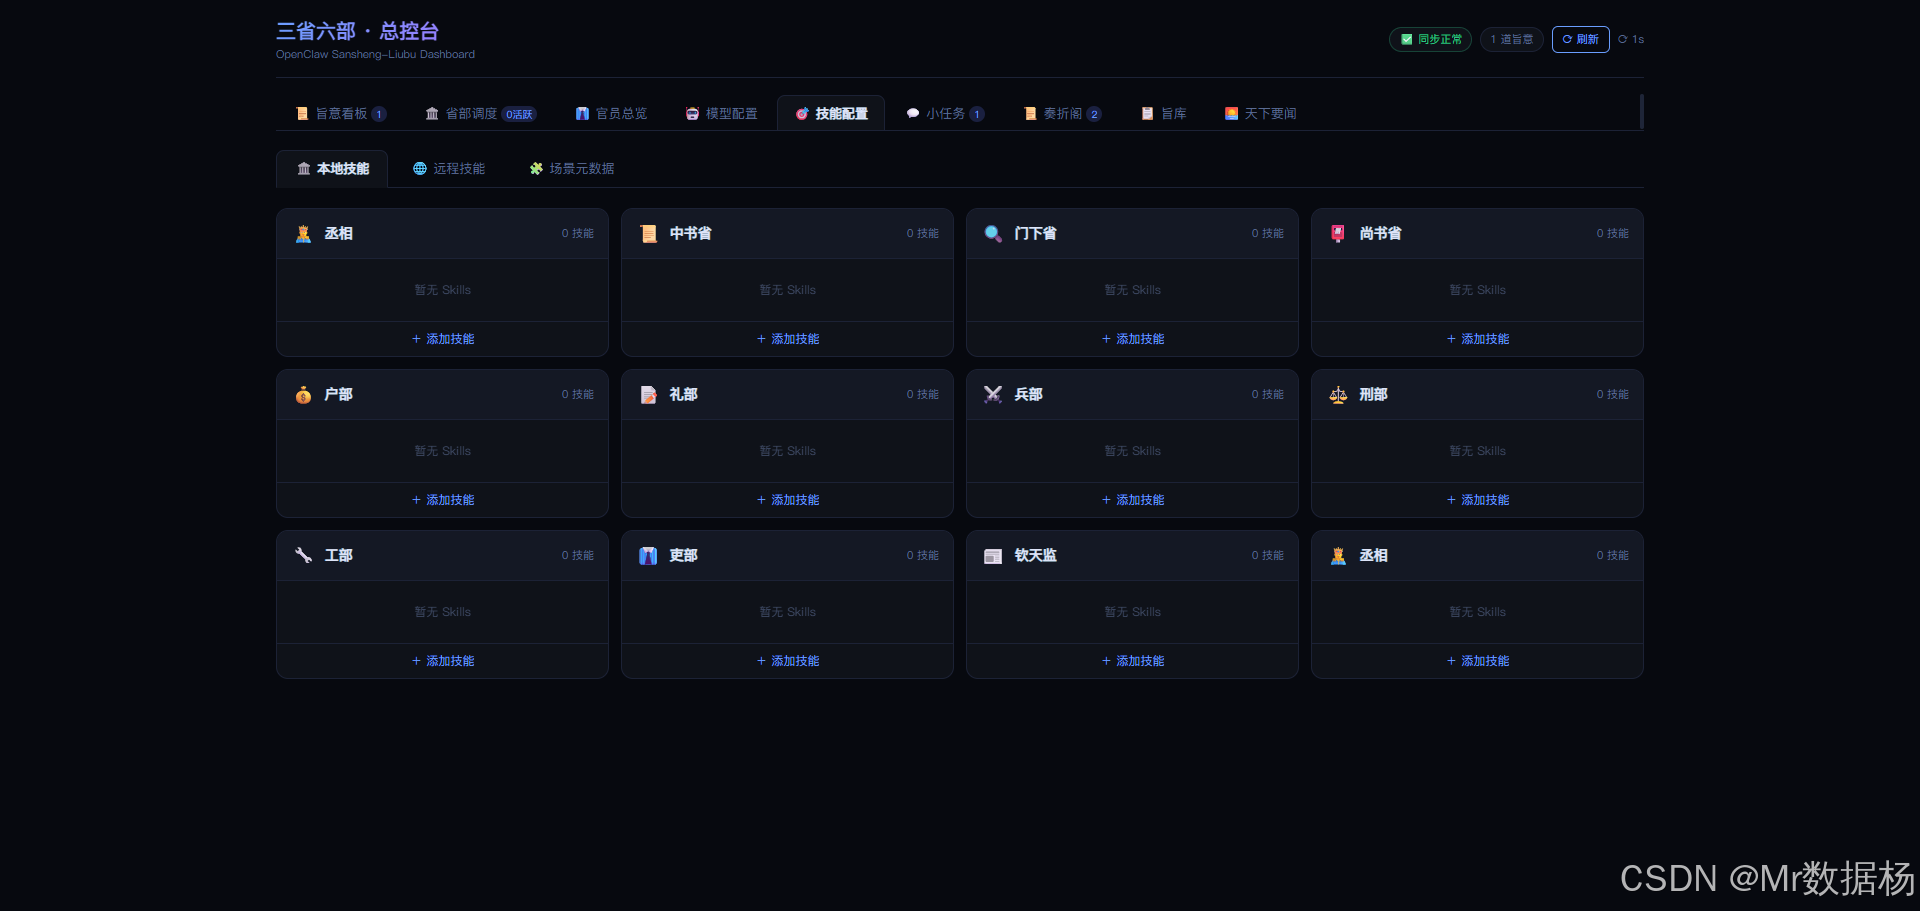This screenshot has width=1920, height=911.
Task: Click the 0 技能 count on 中书省
Action: click(922, 234)
